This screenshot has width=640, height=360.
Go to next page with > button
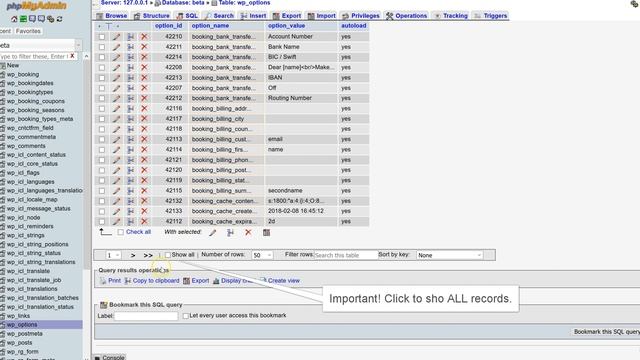[133, 256]
